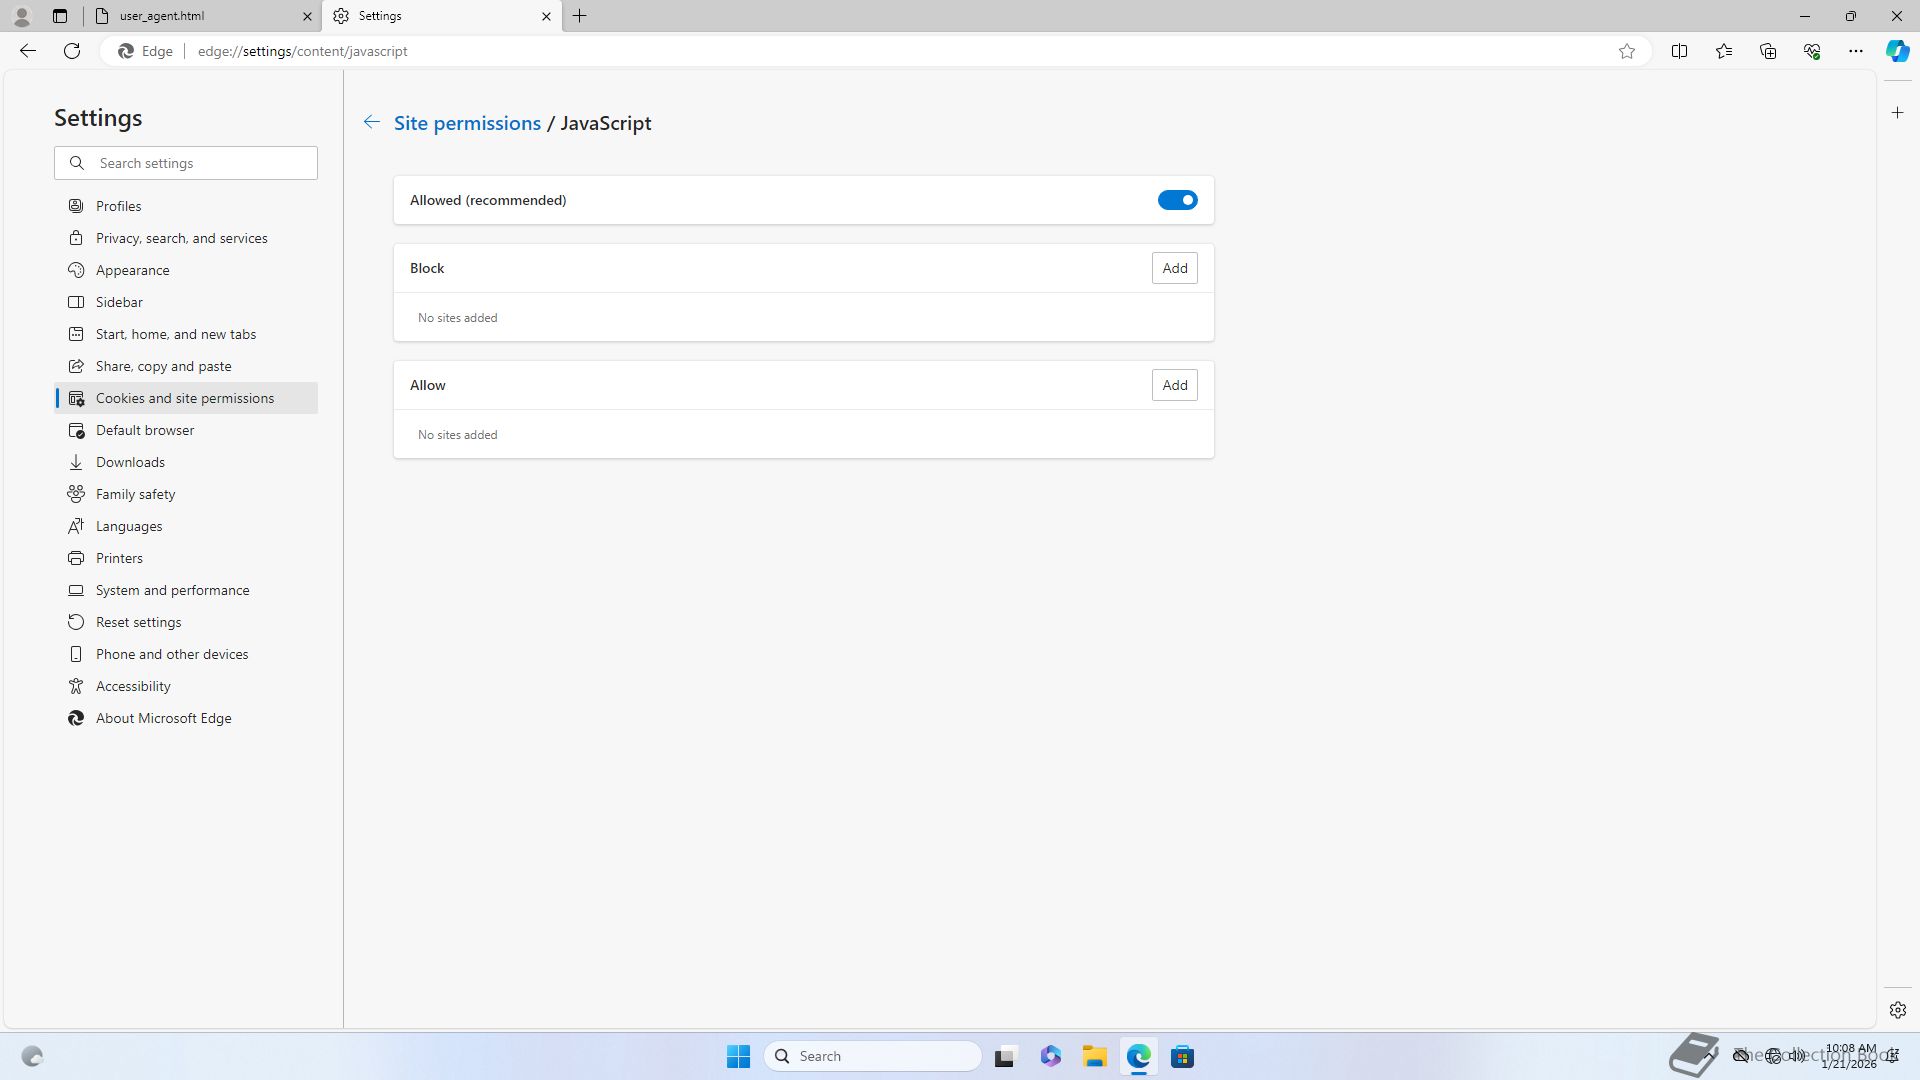Open tab actions menu icon
The image size is (1920, 1080).
60,16
